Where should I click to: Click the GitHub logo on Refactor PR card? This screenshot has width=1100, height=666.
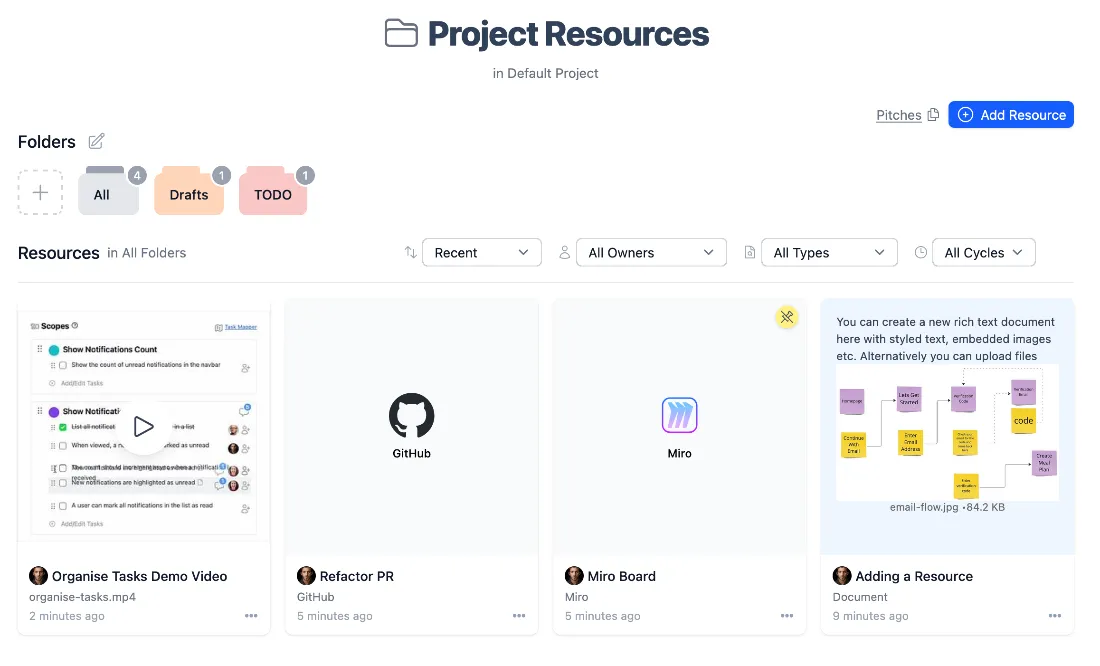[411, 415]
